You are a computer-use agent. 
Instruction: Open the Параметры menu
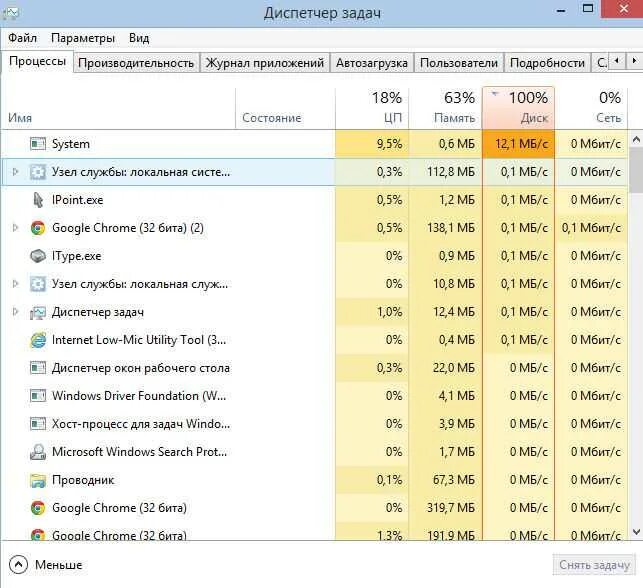(x=83, y=38)
